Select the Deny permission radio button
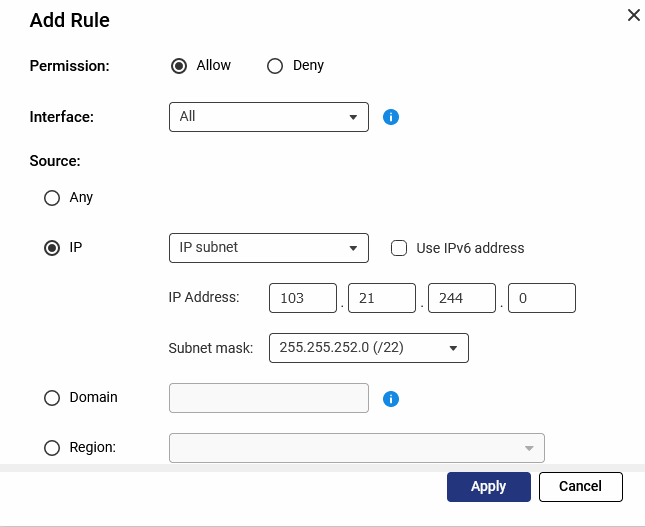The image size is (645, 527). point(275,66)
